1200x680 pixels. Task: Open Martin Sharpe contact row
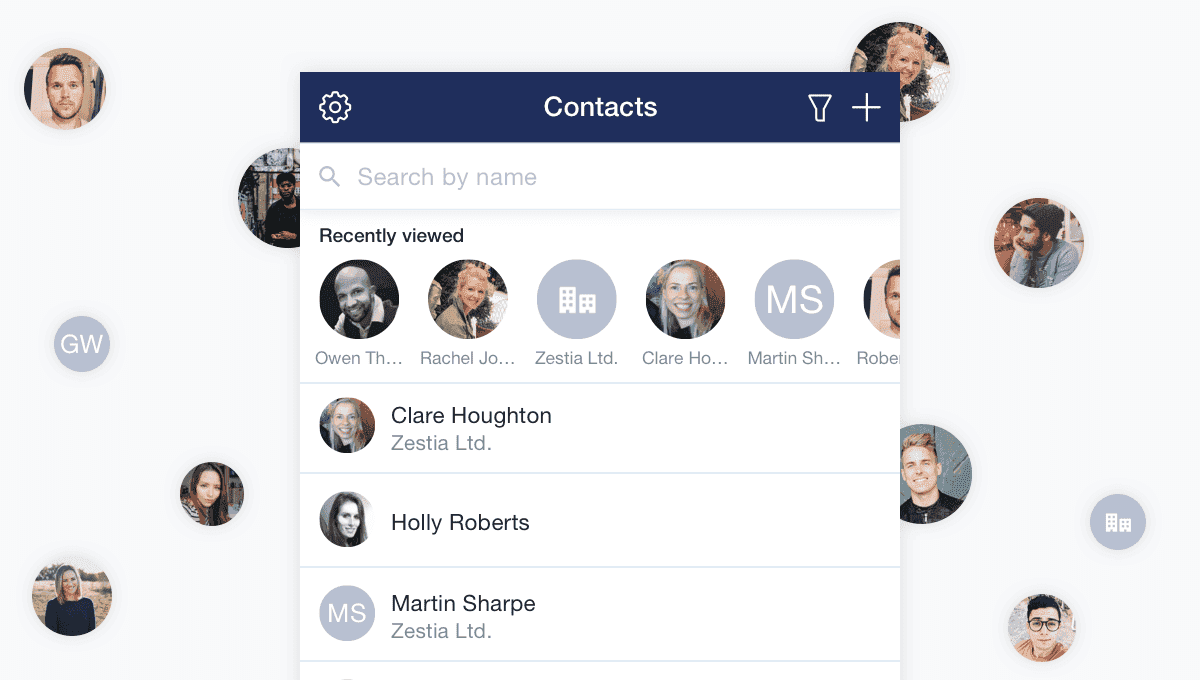tap(600, 614)
